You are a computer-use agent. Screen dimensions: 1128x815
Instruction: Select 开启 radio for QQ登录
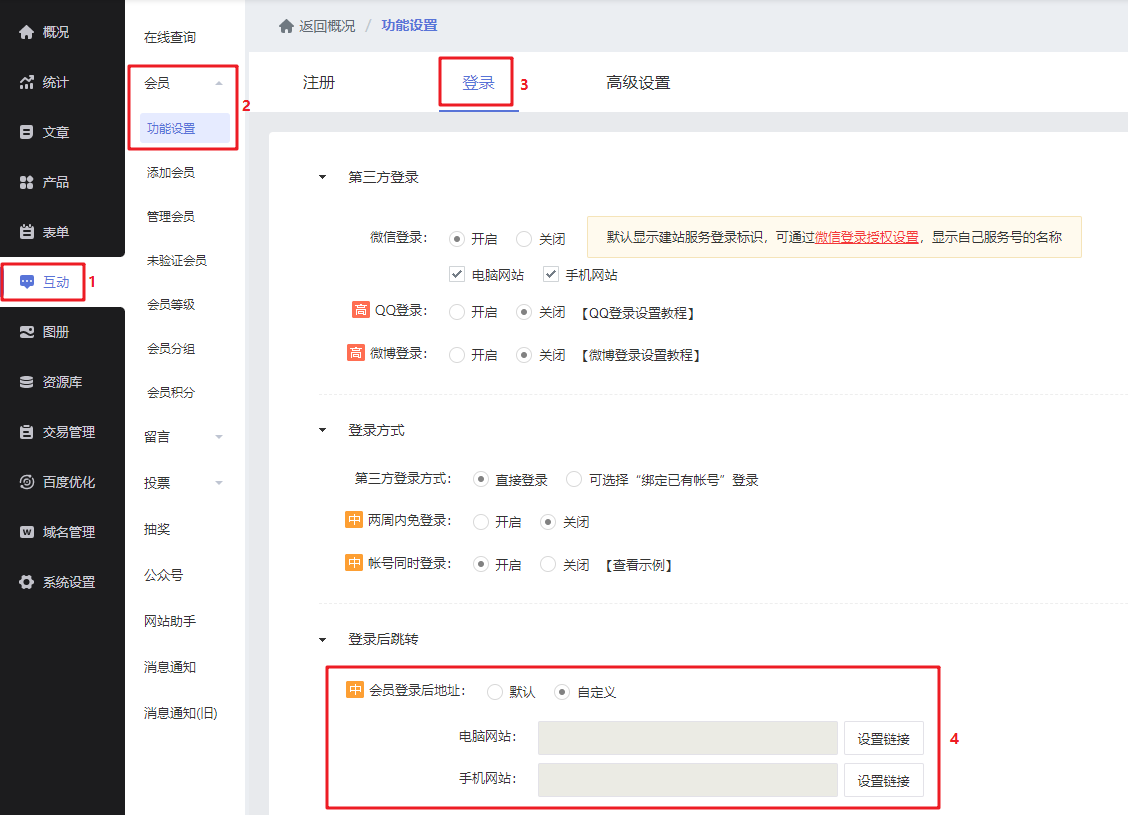457,312
